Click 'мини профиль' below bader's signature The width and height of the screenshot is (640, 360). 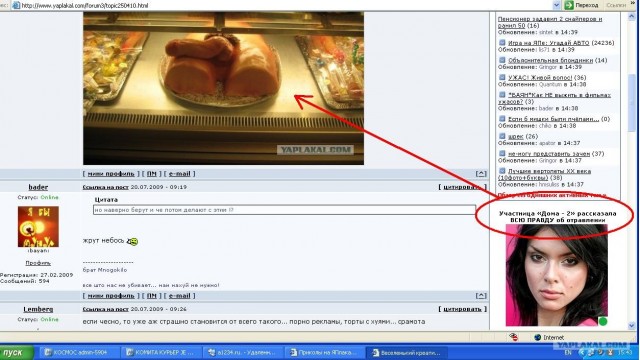111,296
